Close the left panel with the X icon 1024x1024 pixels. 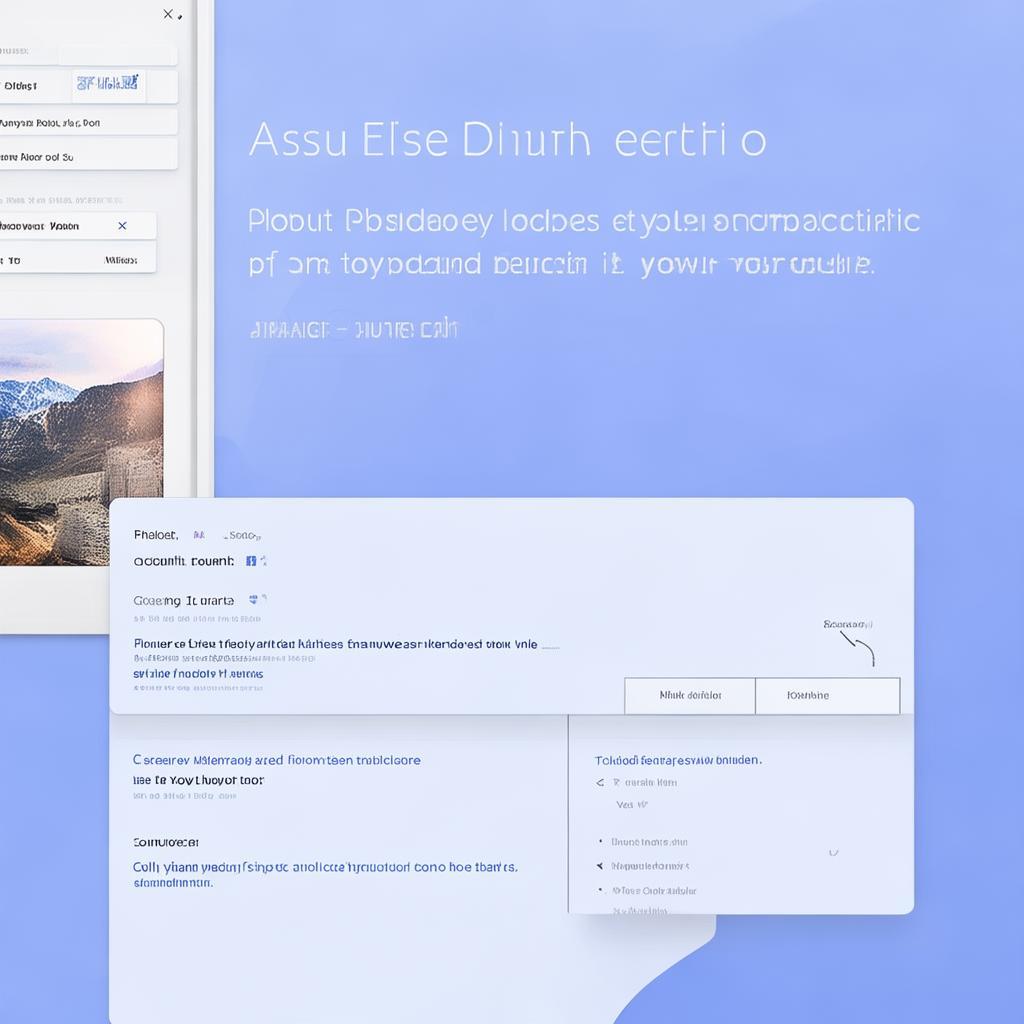[168, 14]
